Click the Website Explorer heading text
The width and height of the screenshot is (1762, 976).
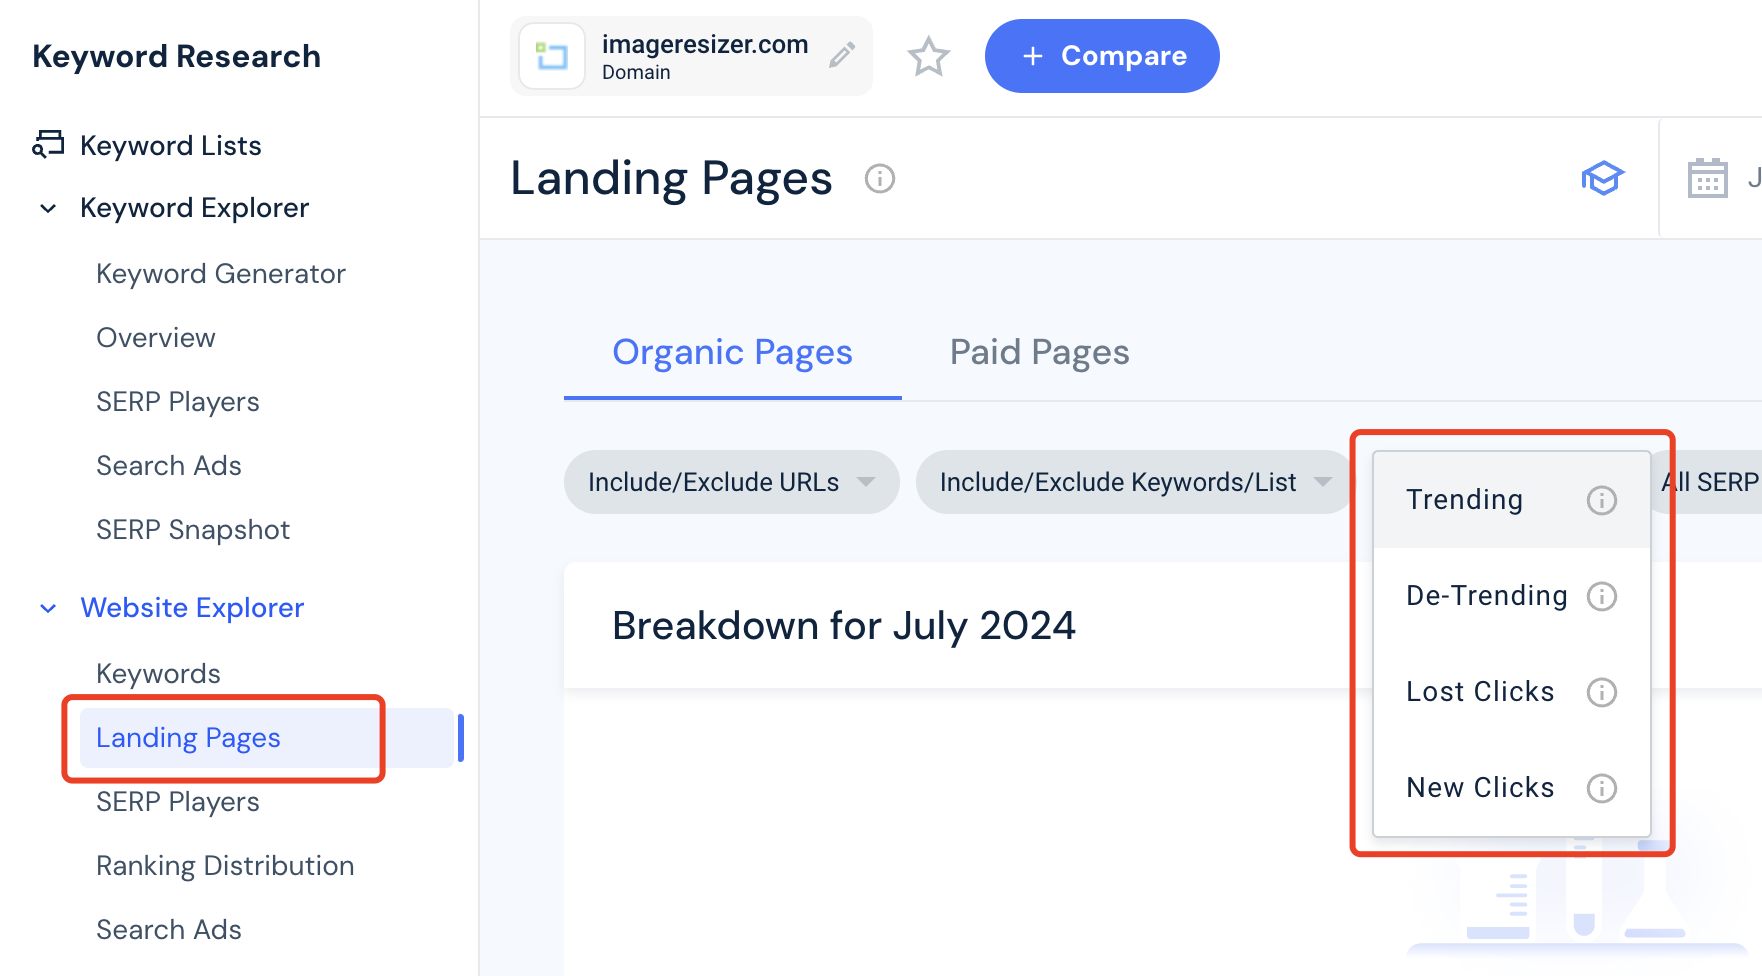coord(192,608)
